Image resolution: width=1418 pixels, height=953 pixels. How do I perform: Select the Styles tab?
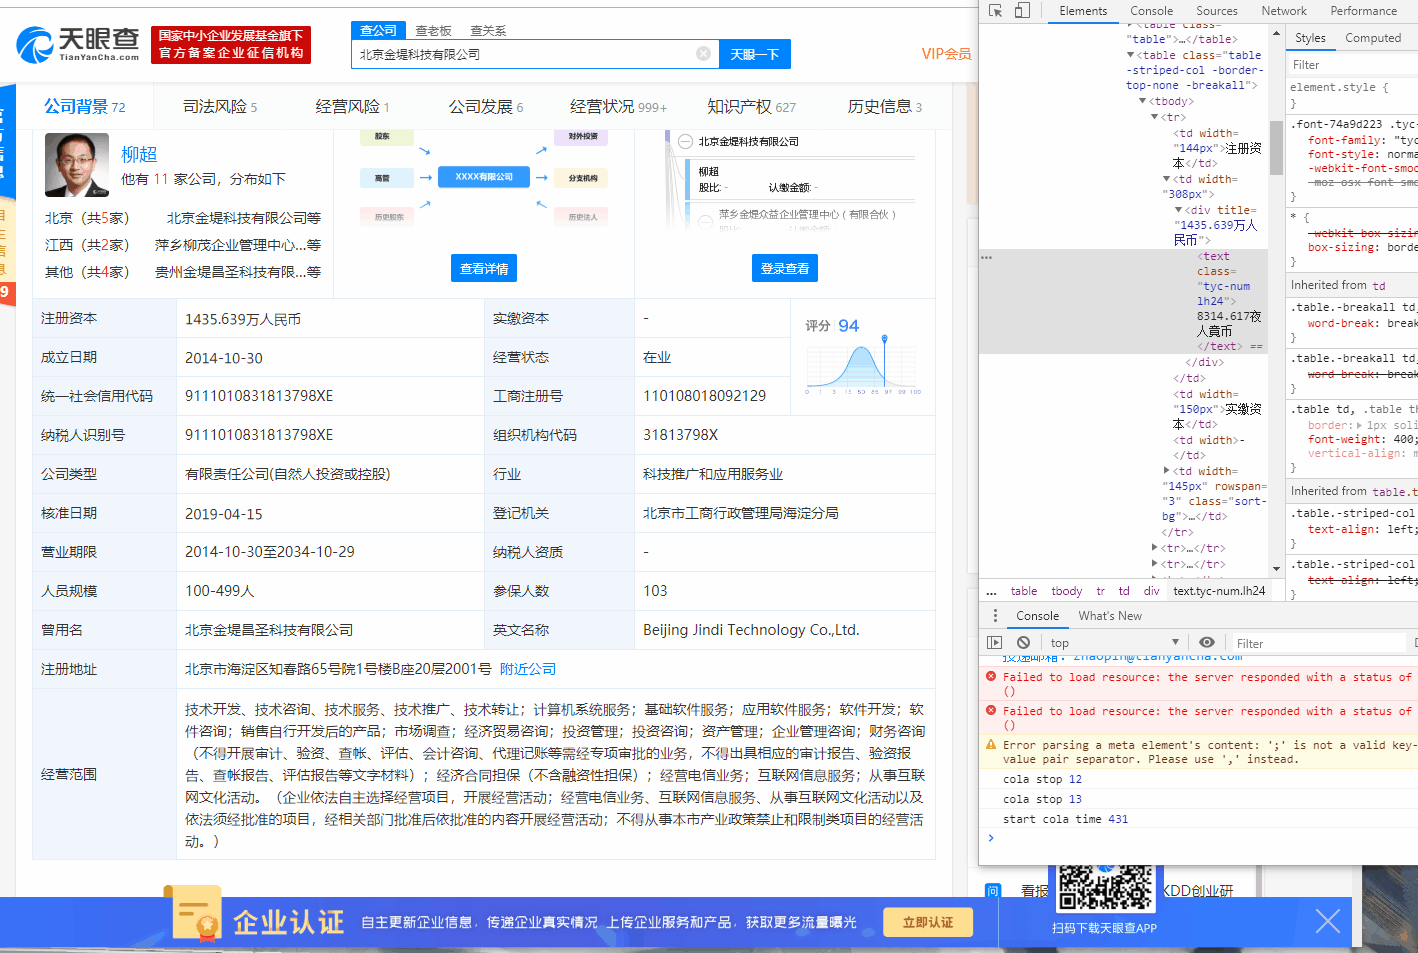point(1310,38)
